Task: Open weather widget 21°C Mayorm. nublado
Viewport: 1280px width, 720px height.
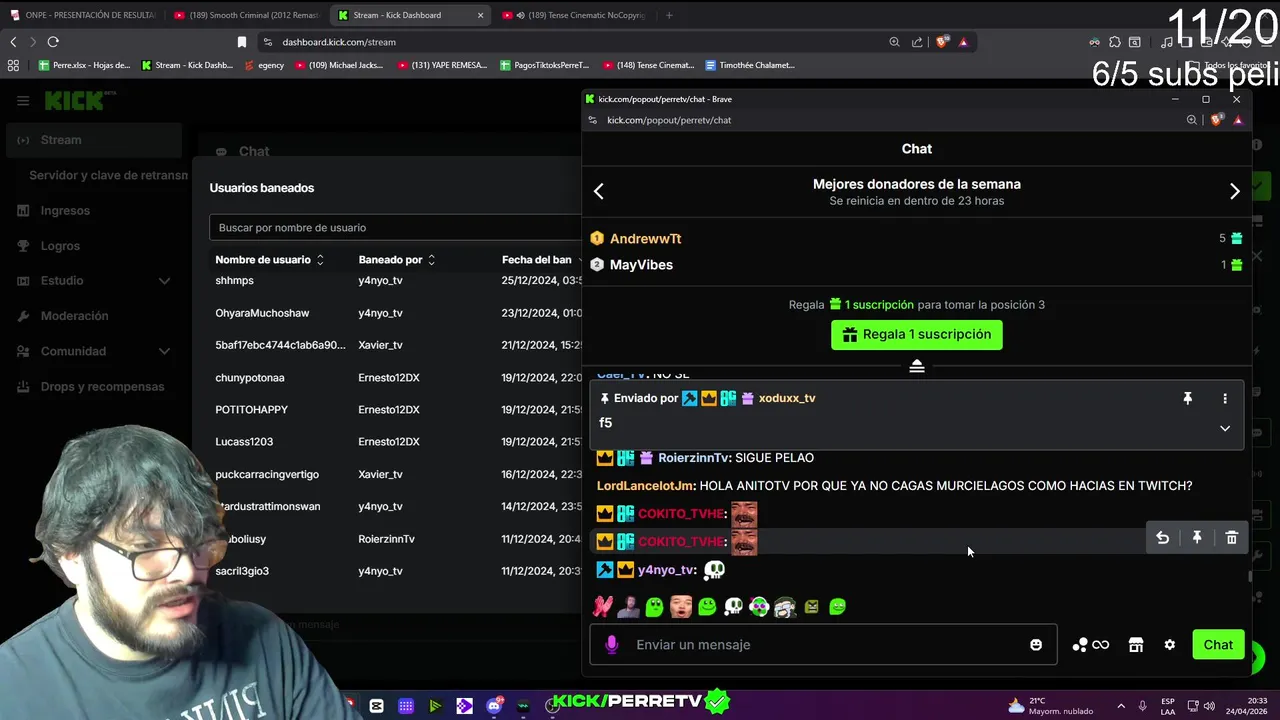Action: tap(1050, 706)
